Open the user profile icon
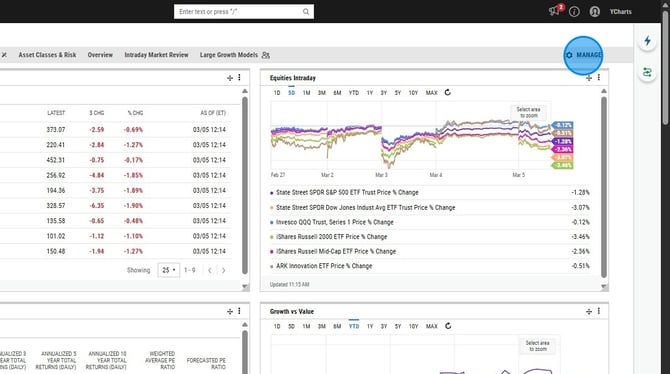Image resolution: width=670 pixels, height=374 pixels. pyautogui.click(x=595, y=12)
